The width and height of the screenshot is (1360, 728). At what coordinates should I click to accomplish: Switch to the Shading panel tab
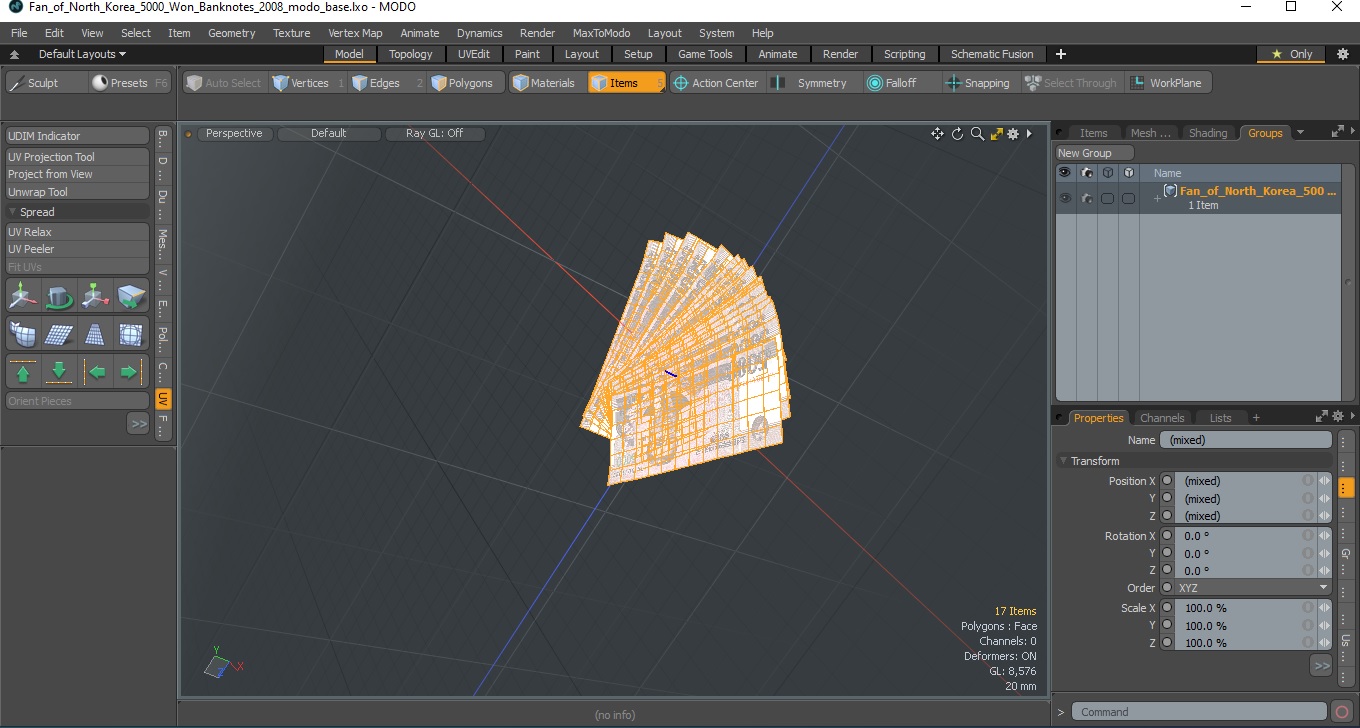click(1208, 133)
